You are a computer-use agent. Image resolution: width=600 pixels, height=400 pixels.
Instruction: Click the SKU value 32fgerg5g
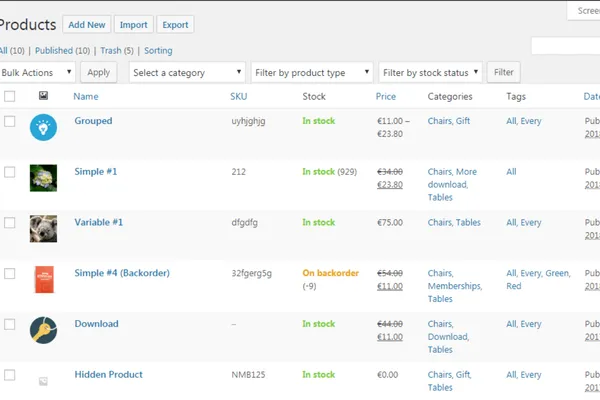tap(251, 274)
